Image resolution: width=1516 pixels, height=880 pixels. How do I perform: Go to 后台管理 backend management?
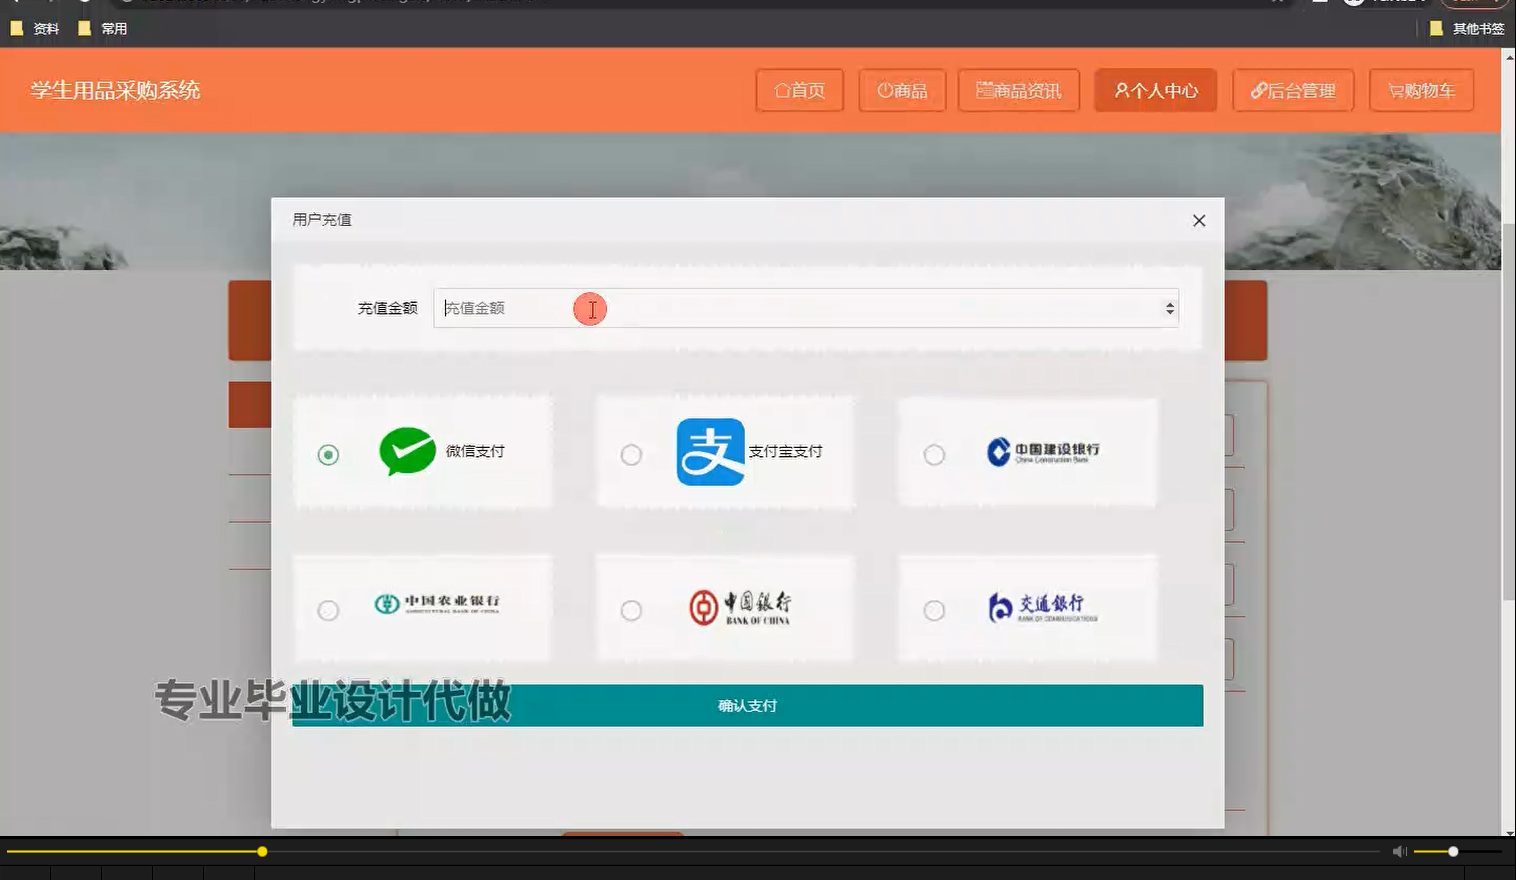pyautogui.click(x=1293, y=90)
